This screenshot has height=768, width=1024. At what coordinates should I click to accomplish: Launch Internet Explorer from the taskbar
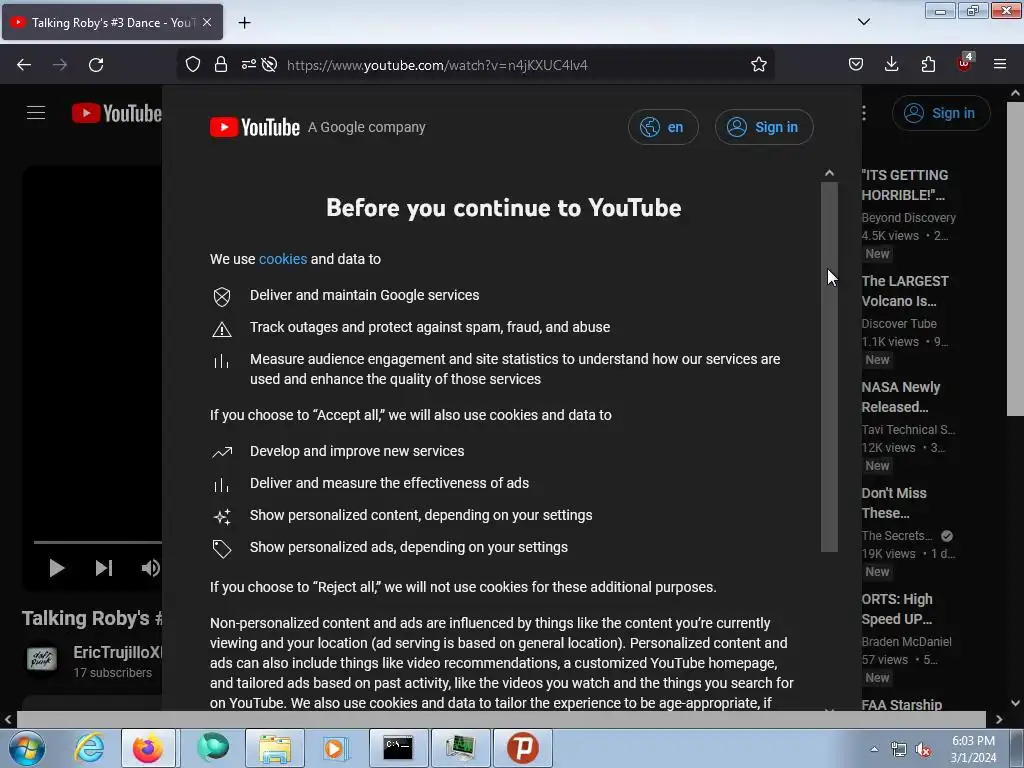click(x=89, y=748)
